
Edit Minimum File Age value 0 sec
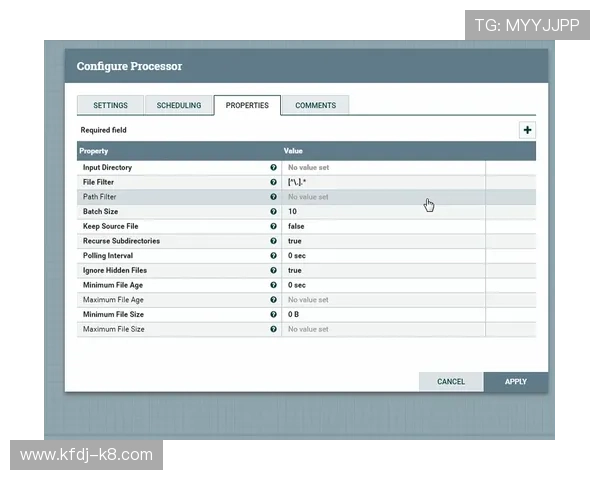click(x=383, y=285)
